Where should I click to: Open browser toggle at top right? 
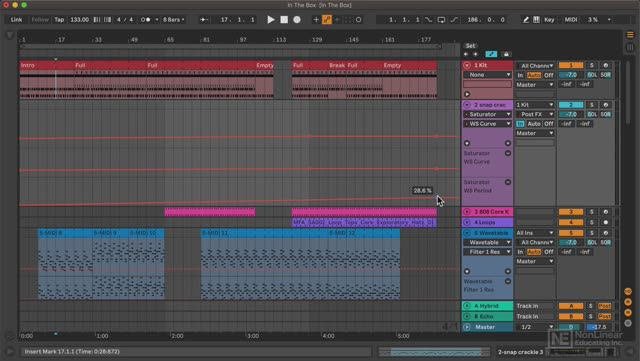630,35
